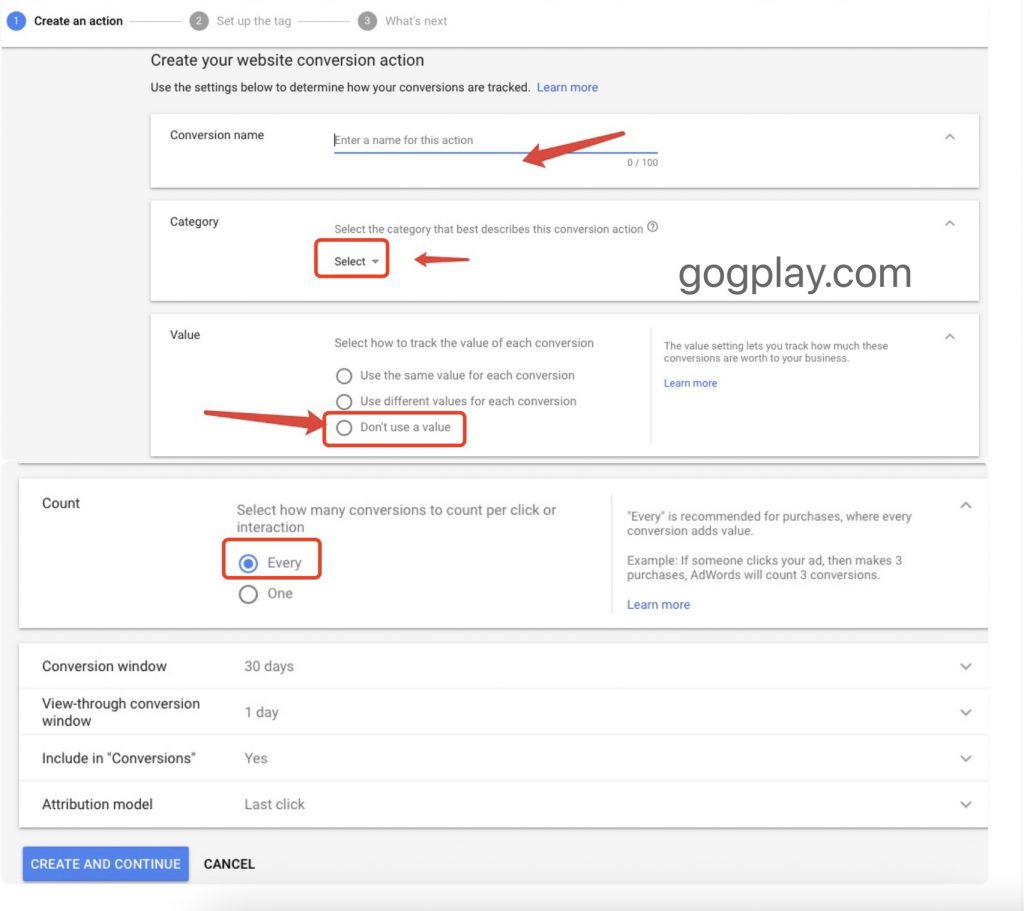Click the '30 days' conversion window value
This screenshot has height=911, width=1024.
[x=269, y=666]
